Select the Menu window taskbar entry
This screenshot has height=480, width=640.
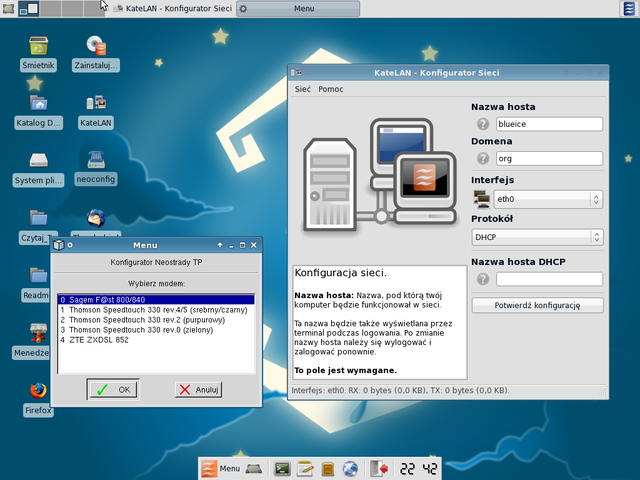298,9
